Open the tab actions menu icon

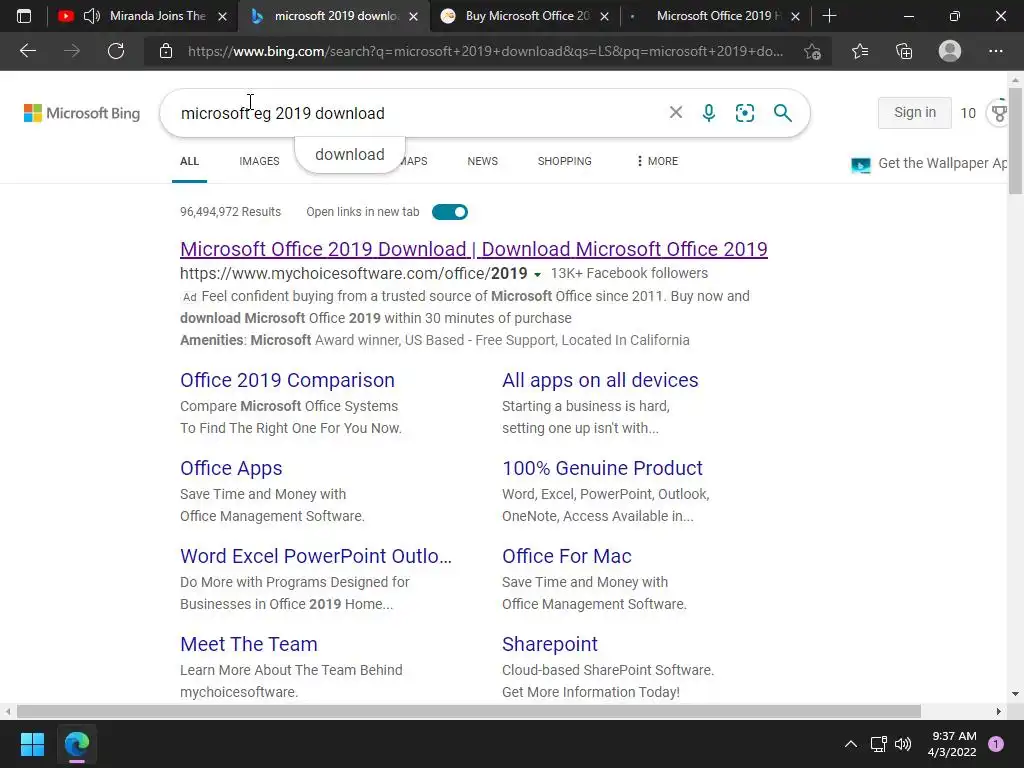(x=24, y=16)
